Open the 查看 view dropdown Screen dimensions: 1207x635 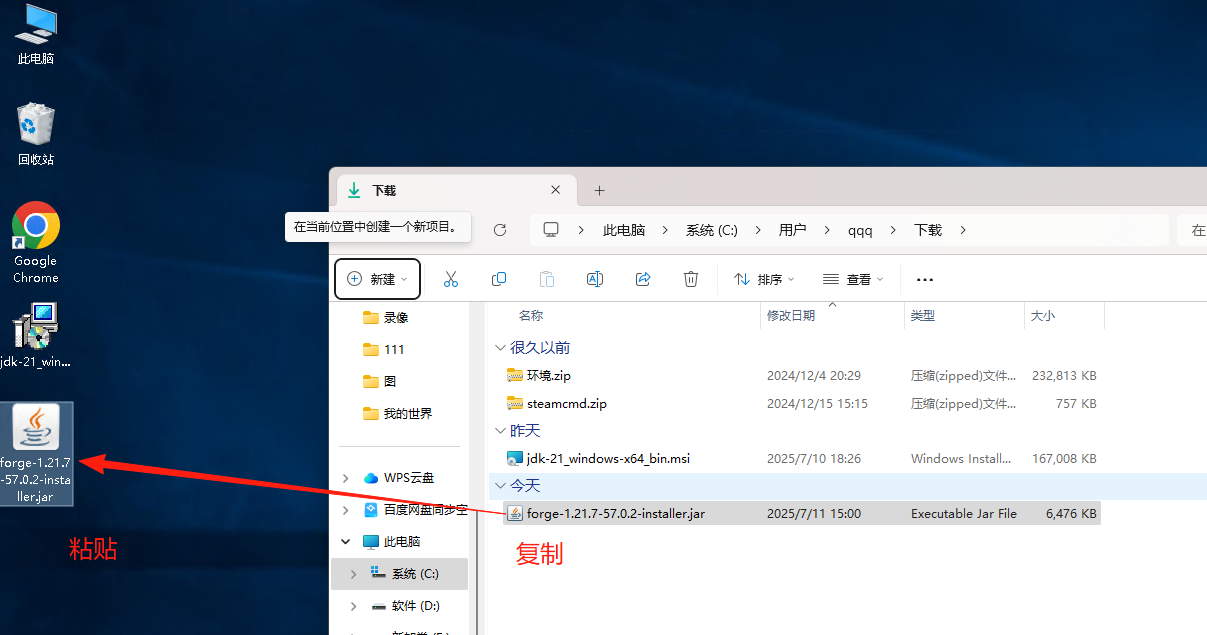(852, 279)
